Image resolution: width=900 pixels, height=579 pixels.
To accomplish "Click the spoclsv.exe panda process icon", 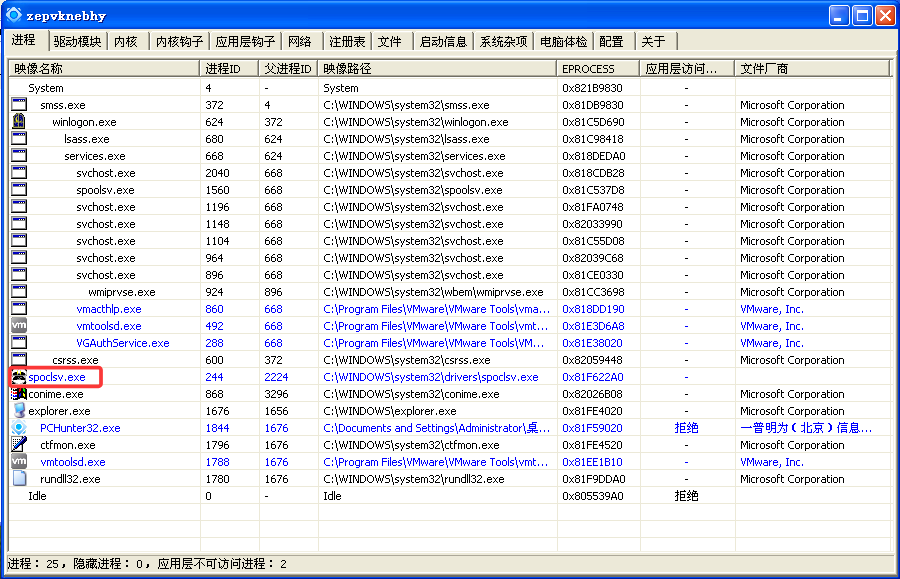I will (18, 377).
